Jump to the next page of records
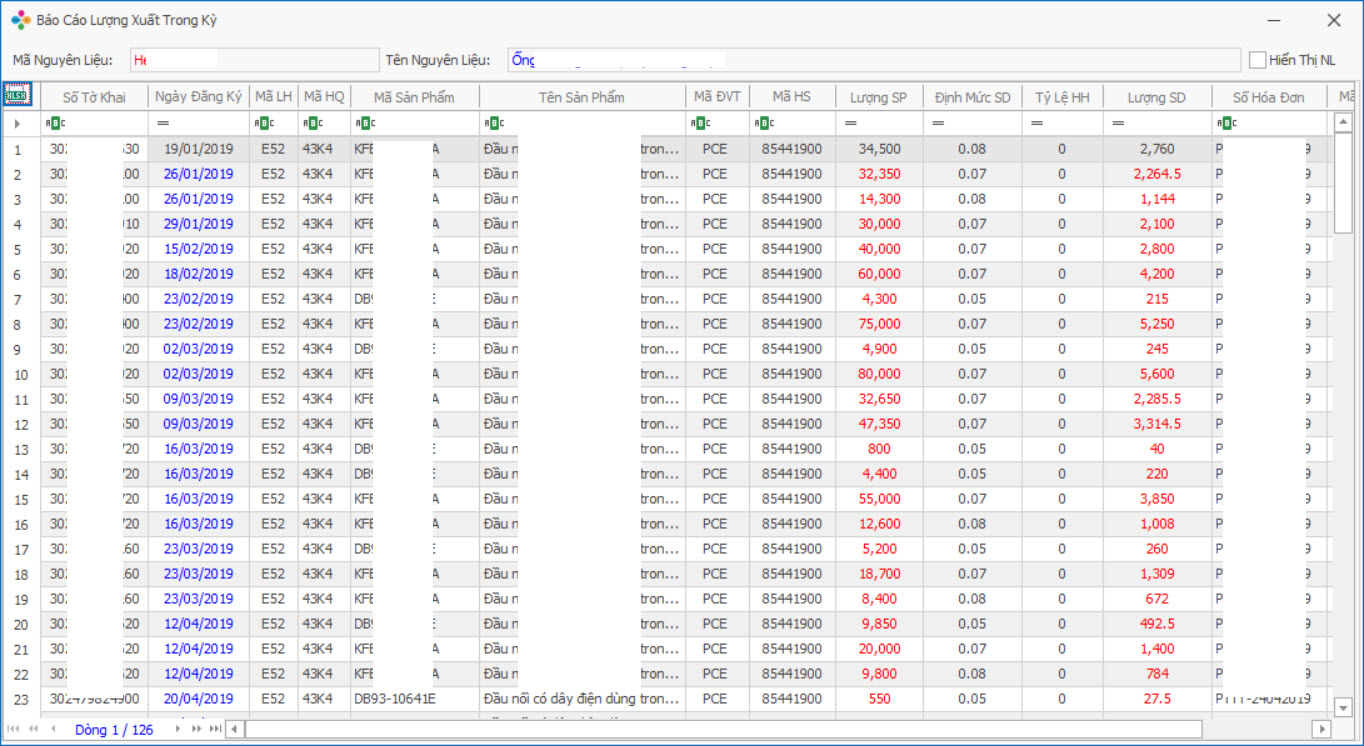This screenshot has height=746, width=1364. point(196,729)
